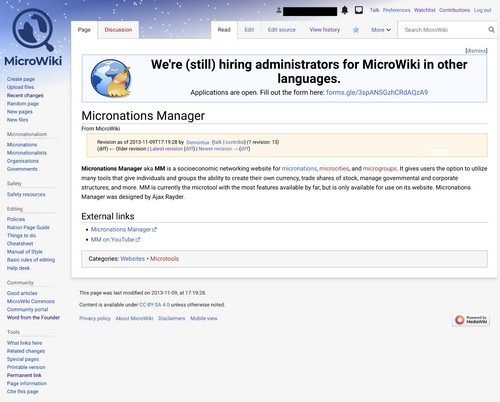The width and height of the screenshot is (500, 402).
Task: Click the search magnifier icon
Action: point(491,30)
